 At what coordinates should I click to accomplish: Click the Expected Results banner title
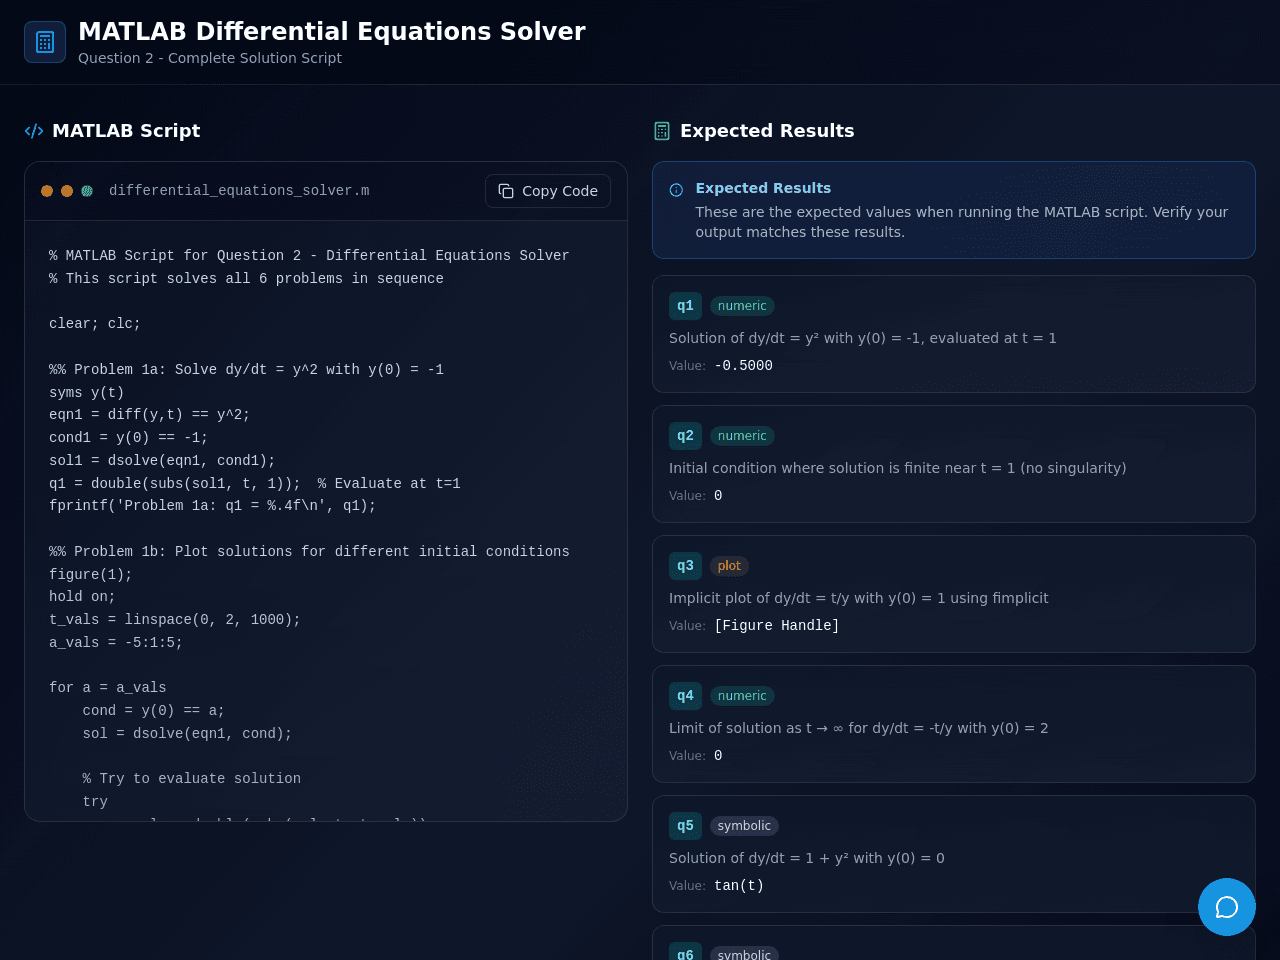[763, 188]
